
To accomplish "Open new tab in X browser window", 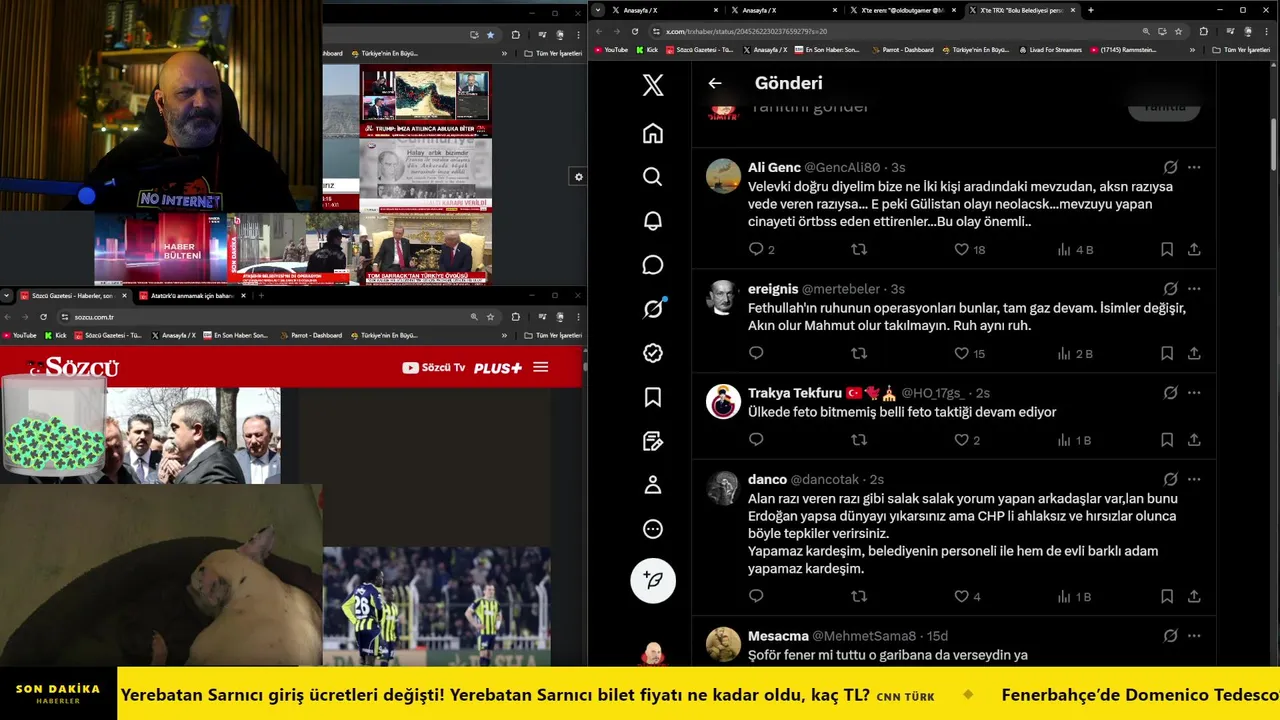I will [x=1091, y=10].
